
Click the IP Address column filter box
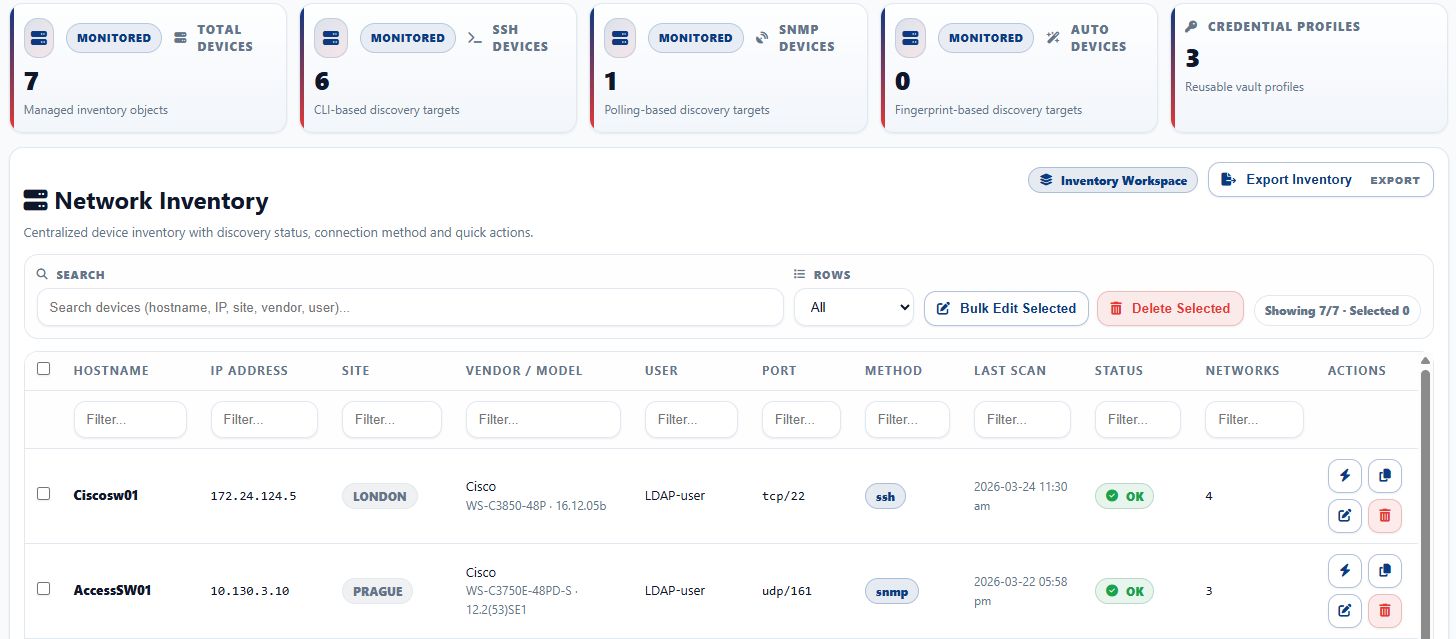[264, 420]
